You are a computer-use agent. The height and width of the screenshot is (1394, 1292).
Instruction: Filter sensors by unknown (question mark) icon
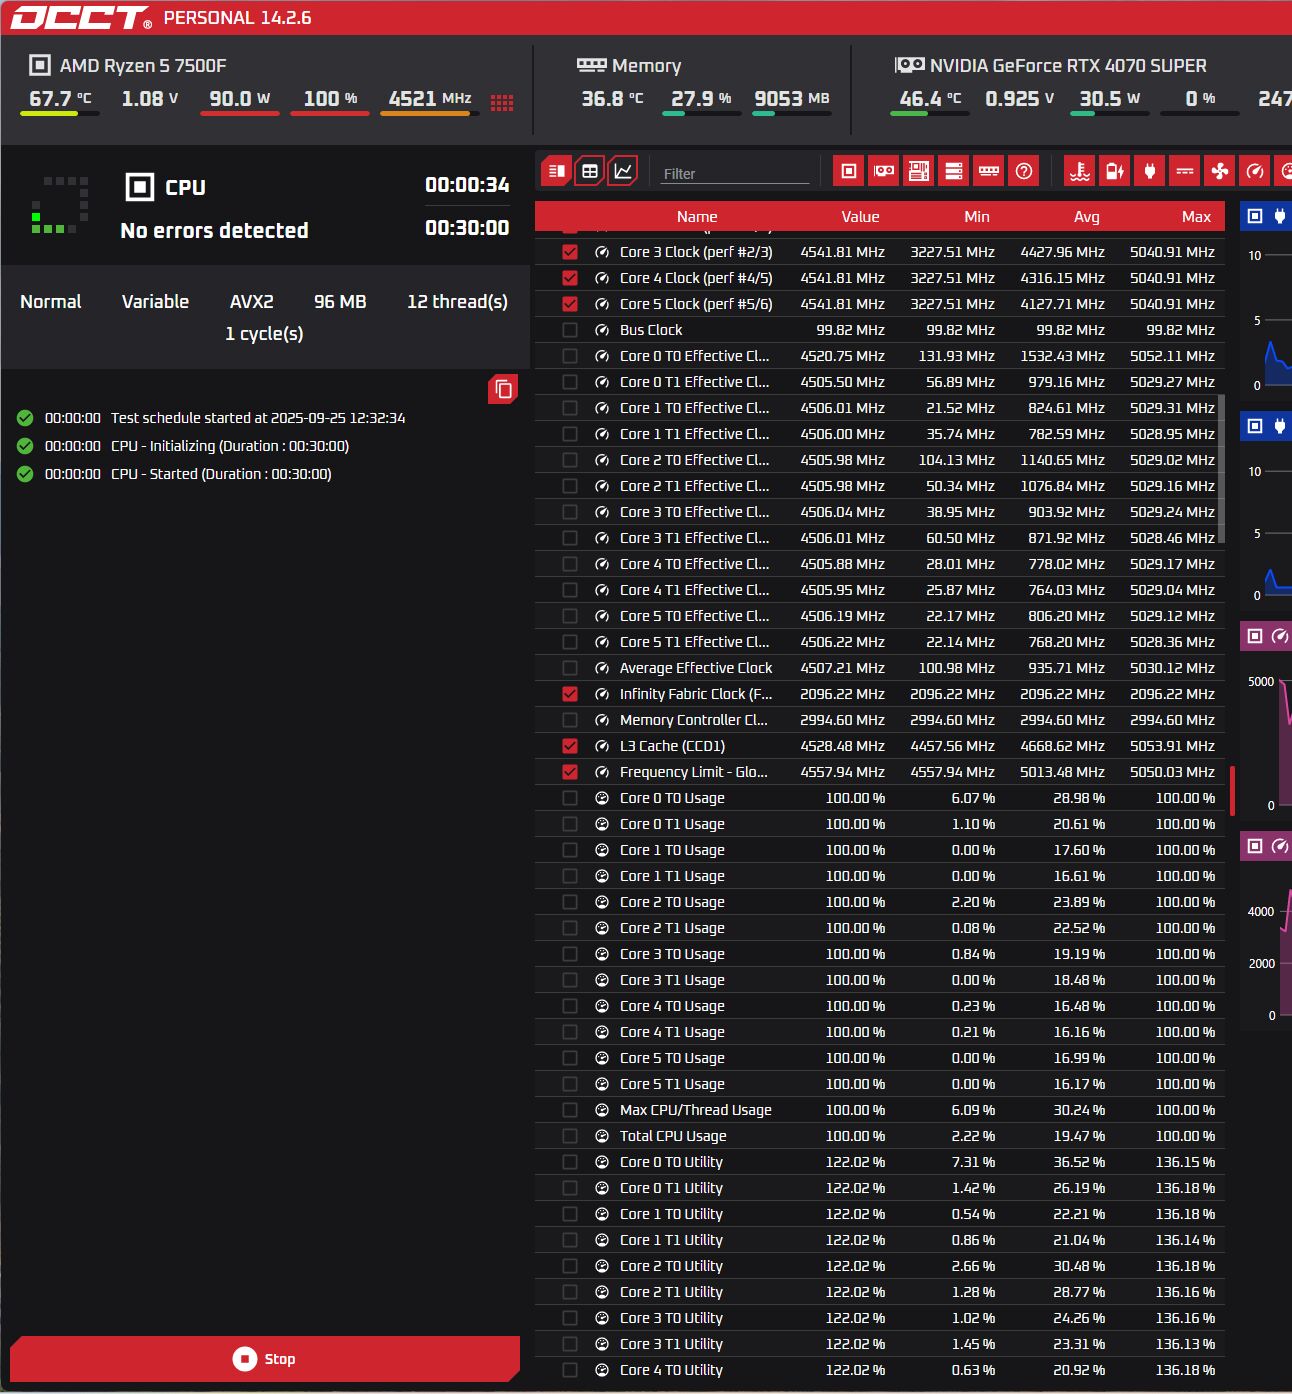tap(1024, 171)
